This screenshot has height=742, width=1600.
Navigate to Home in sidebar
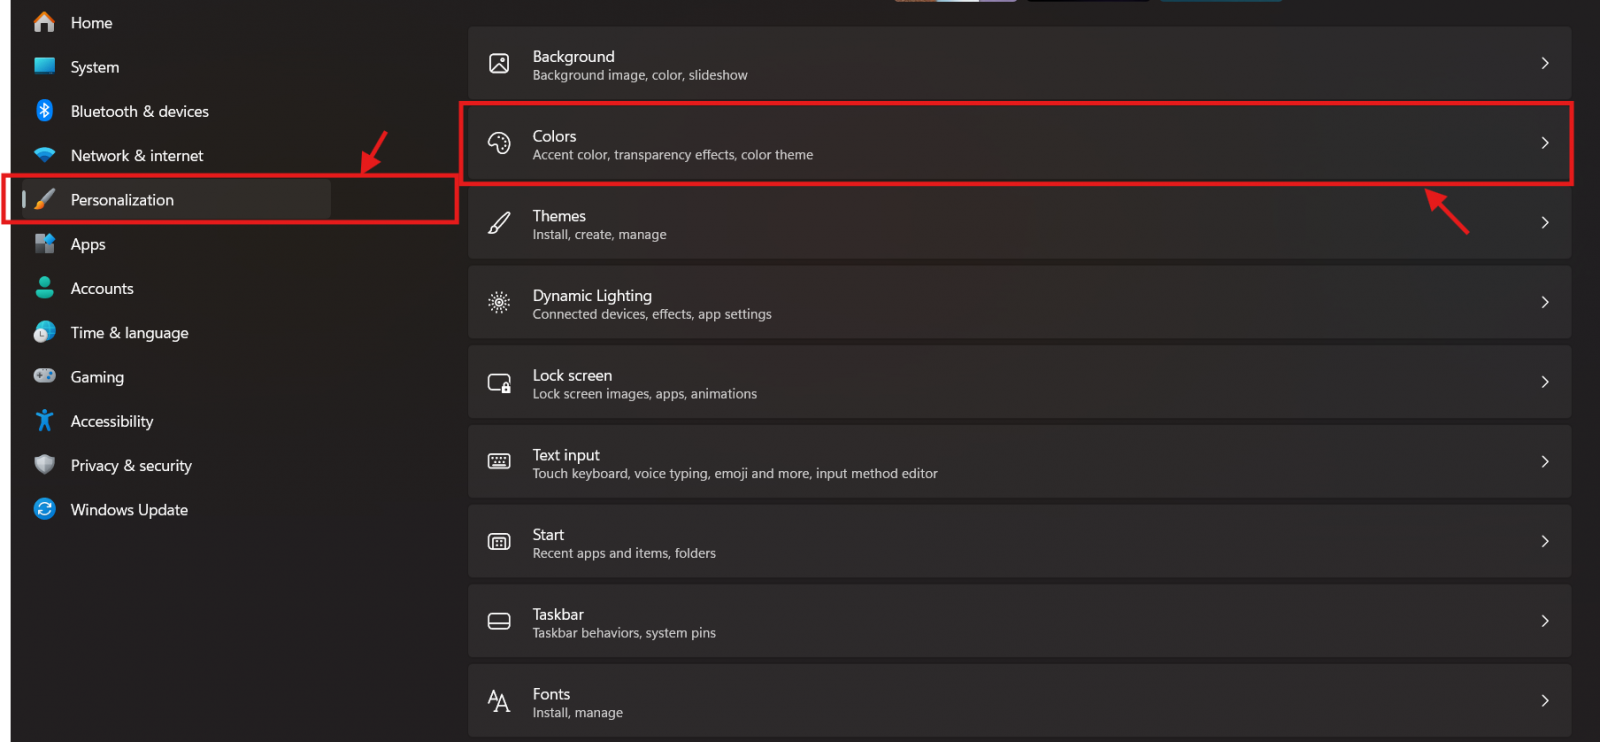(91, 23)
